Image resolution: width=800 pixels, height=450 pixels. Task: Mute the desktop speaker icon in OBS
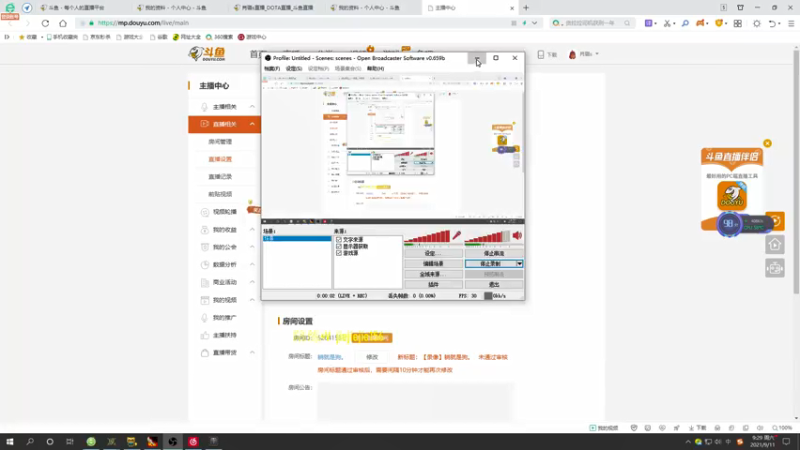point(517,235)
